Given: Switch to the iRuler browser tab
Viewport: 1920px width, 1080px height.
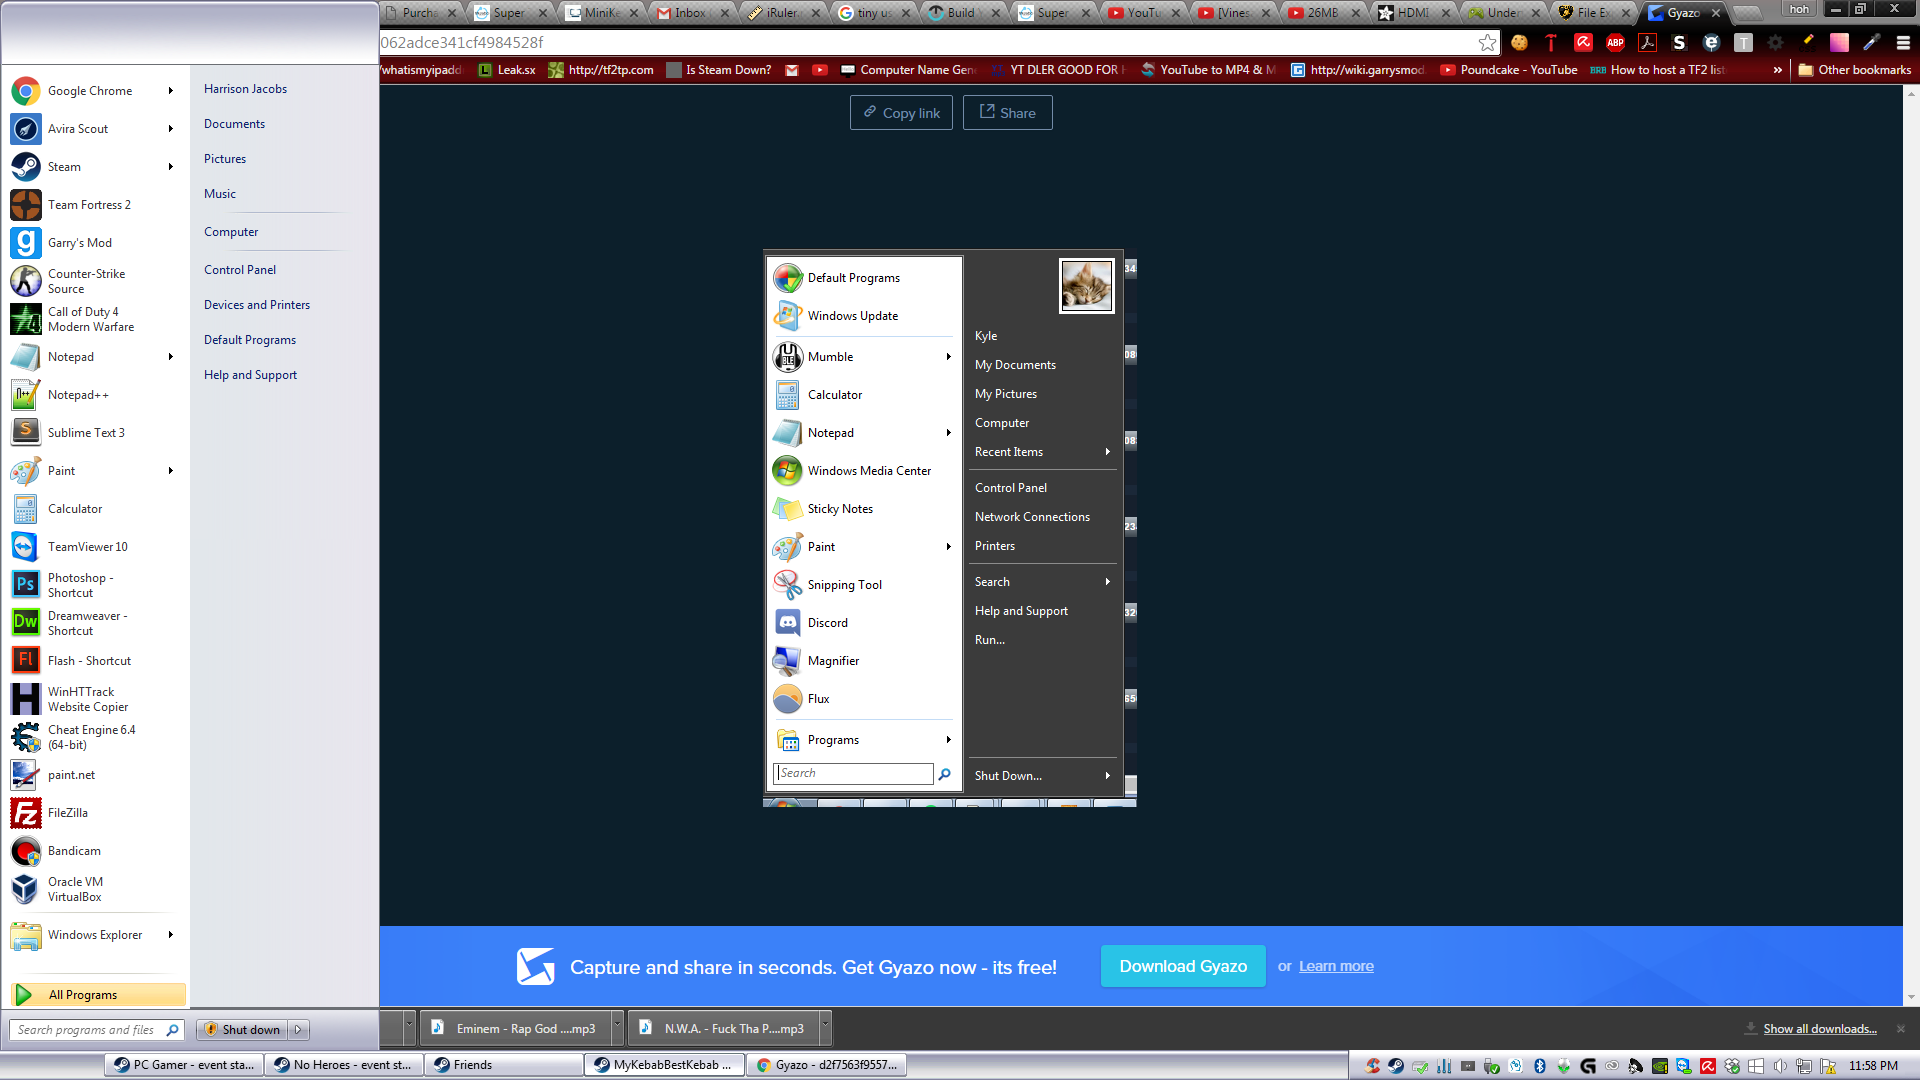Looking at the screenshot, I should 782,13.
